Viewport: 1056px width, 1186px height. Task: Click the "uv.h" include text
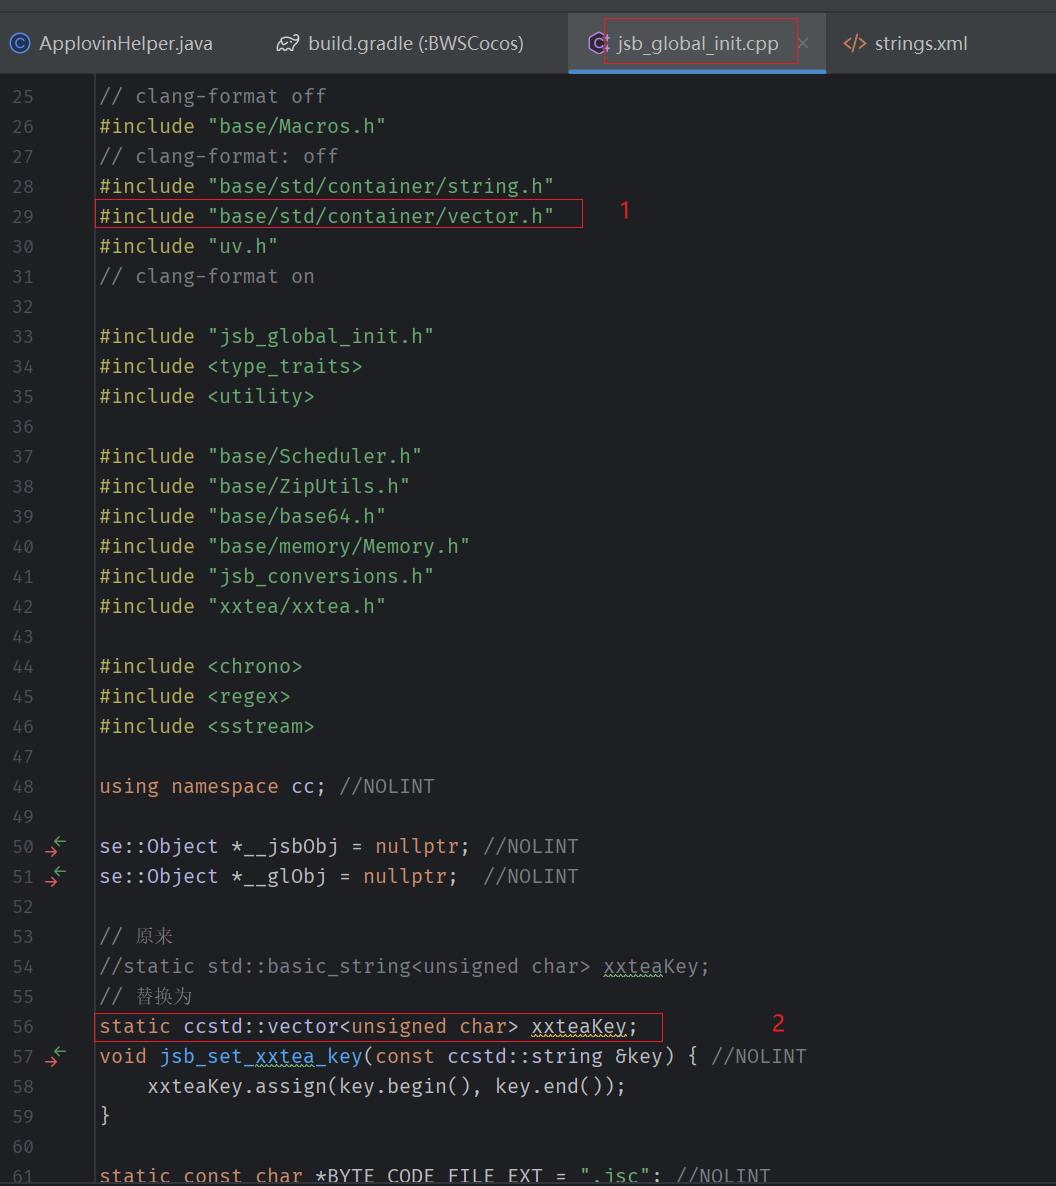click(243, 247)
